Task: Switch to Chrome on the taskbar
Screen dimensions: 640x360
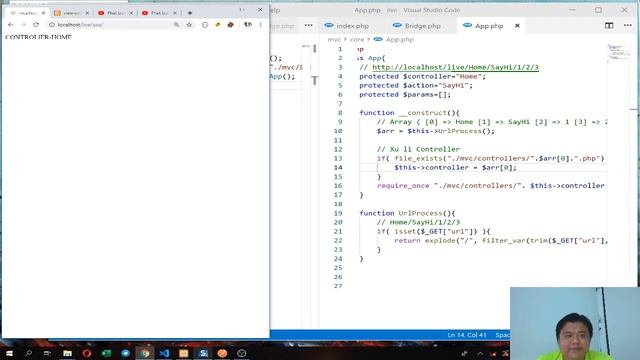Action: pos(145,353)
